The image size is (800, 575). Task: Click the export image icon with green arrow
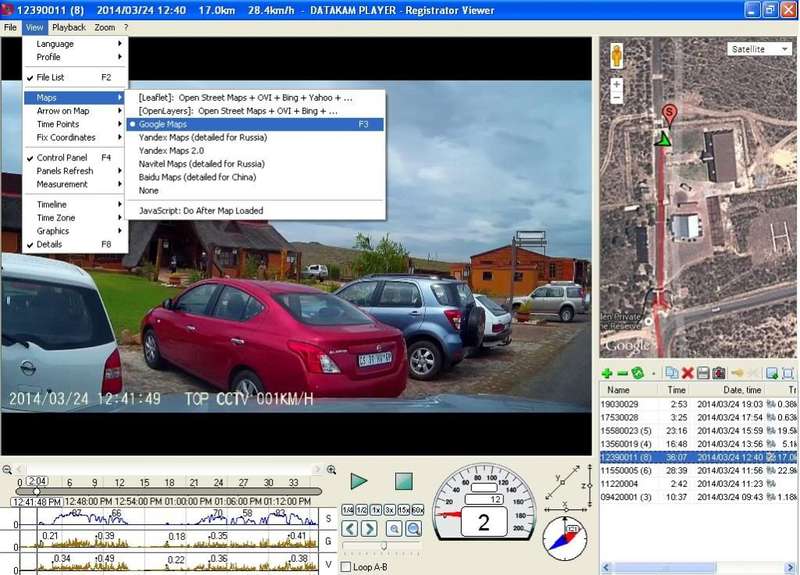(772, 373)
